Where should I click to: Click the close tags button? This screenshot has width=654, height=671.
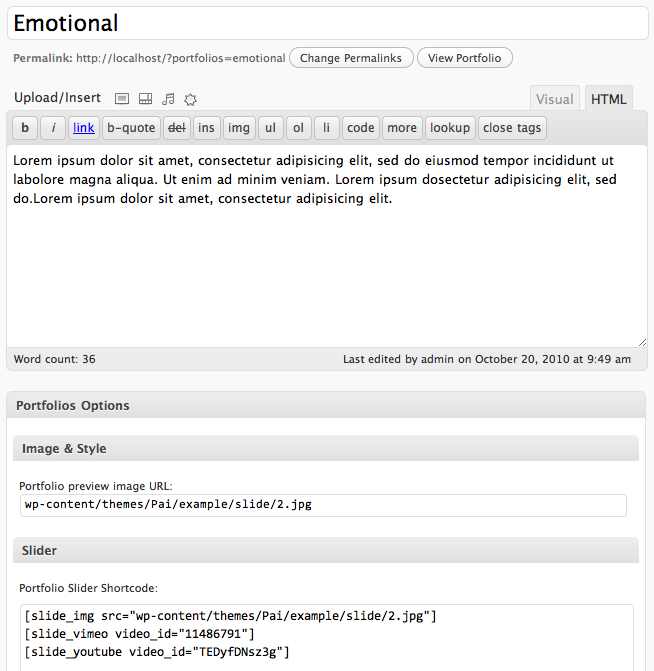tap(512, 128)
